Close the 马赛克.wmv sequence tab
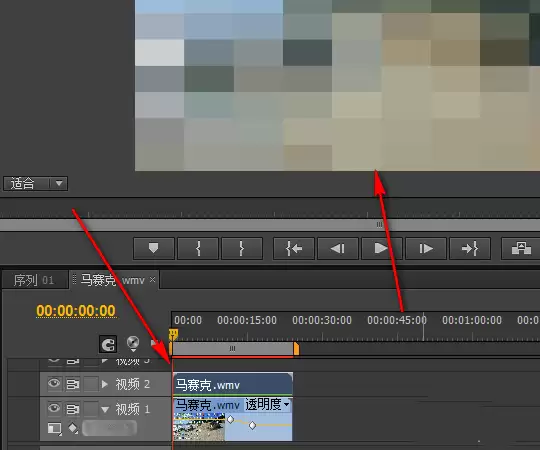 click(152, 280)
